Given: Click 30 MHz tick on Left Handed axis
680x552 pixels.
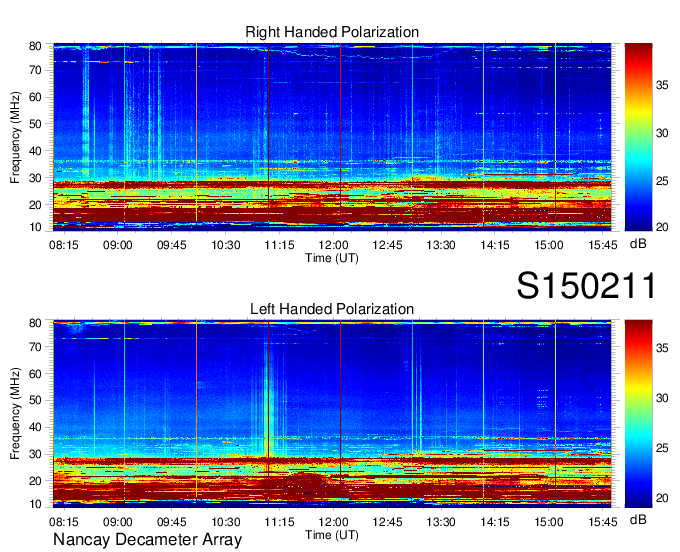Looking at the screenshot, I should point(35,454).
